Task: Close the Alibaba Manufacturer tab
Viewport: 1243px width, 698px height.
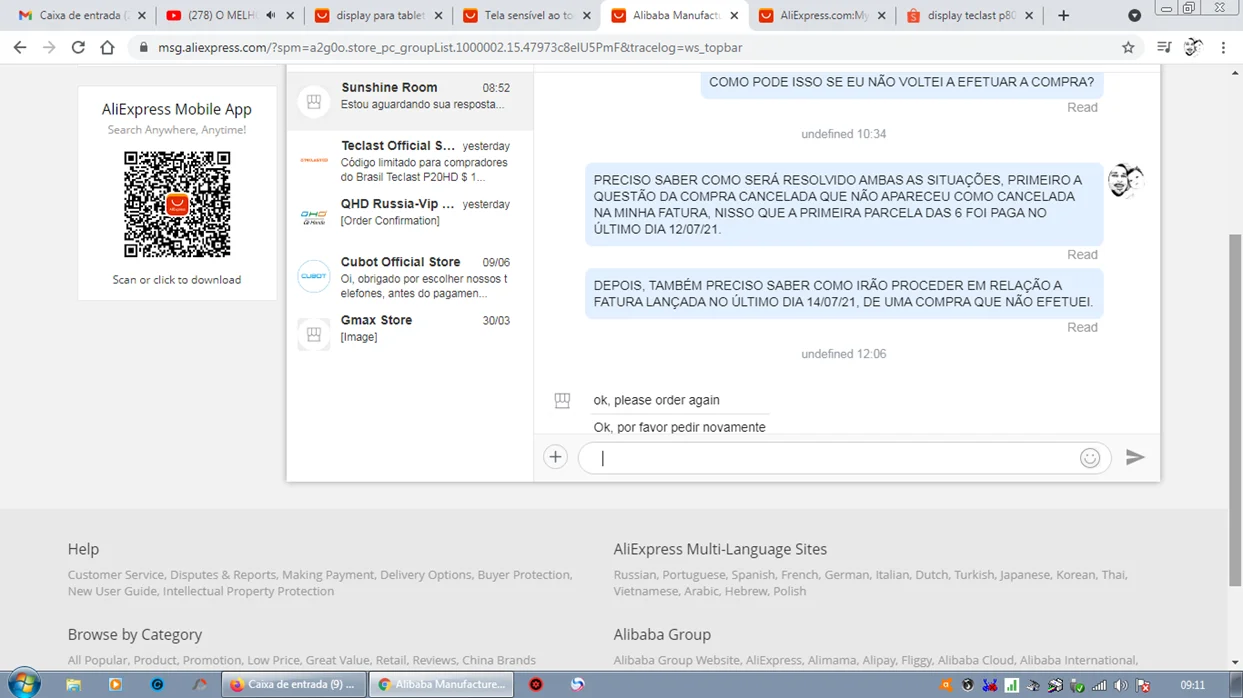Action: (734, 15)
